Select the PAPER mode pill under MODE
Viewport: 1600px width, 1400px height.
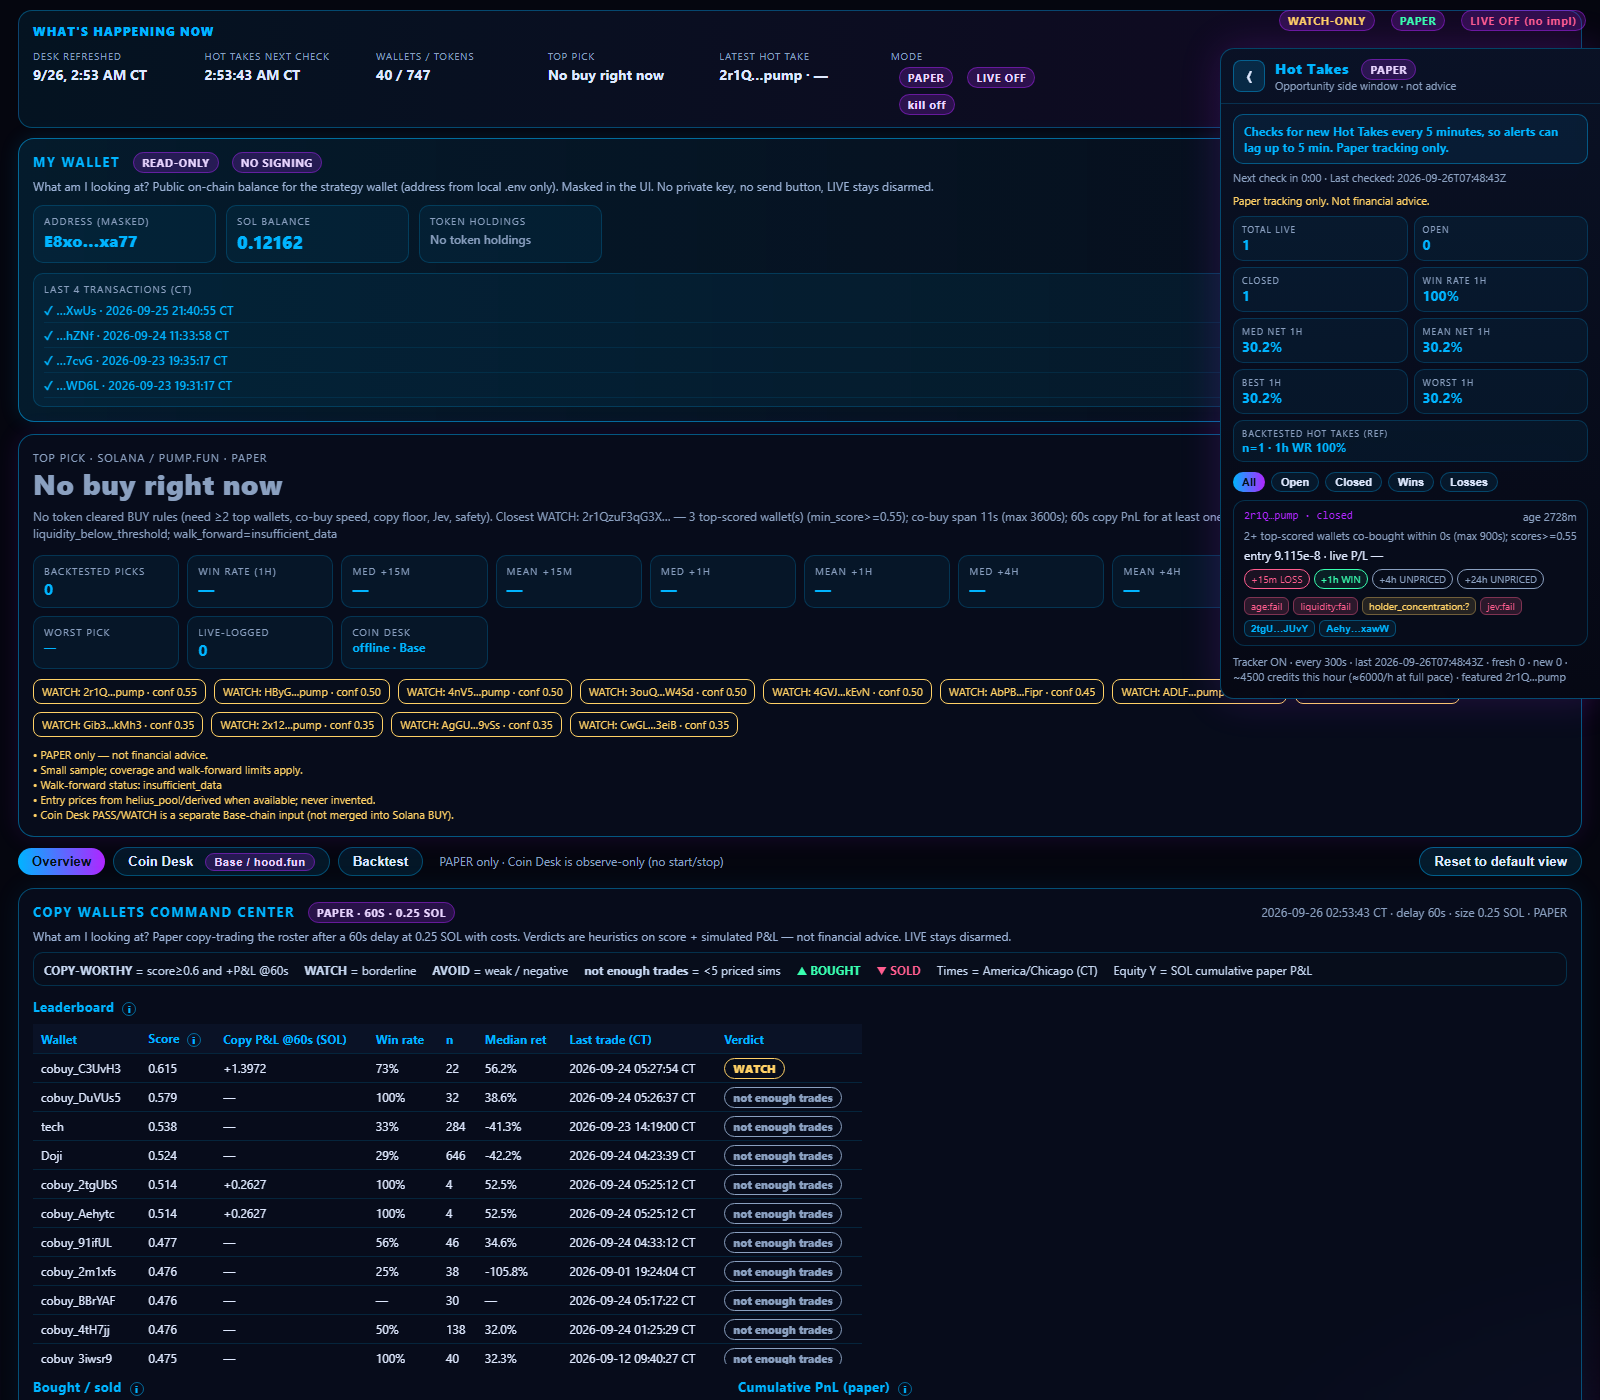926,78
